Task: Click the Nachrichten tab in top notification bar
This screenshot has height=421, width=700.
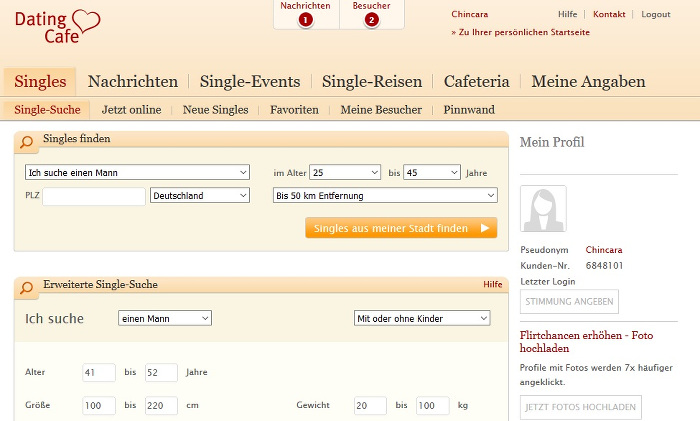Action: click(x=306, y=14)
